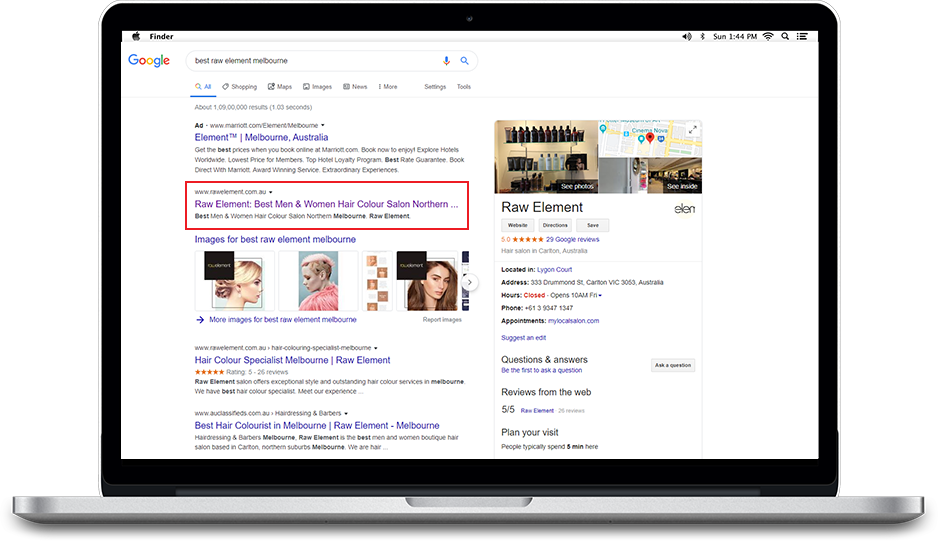938x541 pixels.
Task: Expand arrow beside hair-colouring-specialist-melbourne URL
Action: [x=376, y=348]
